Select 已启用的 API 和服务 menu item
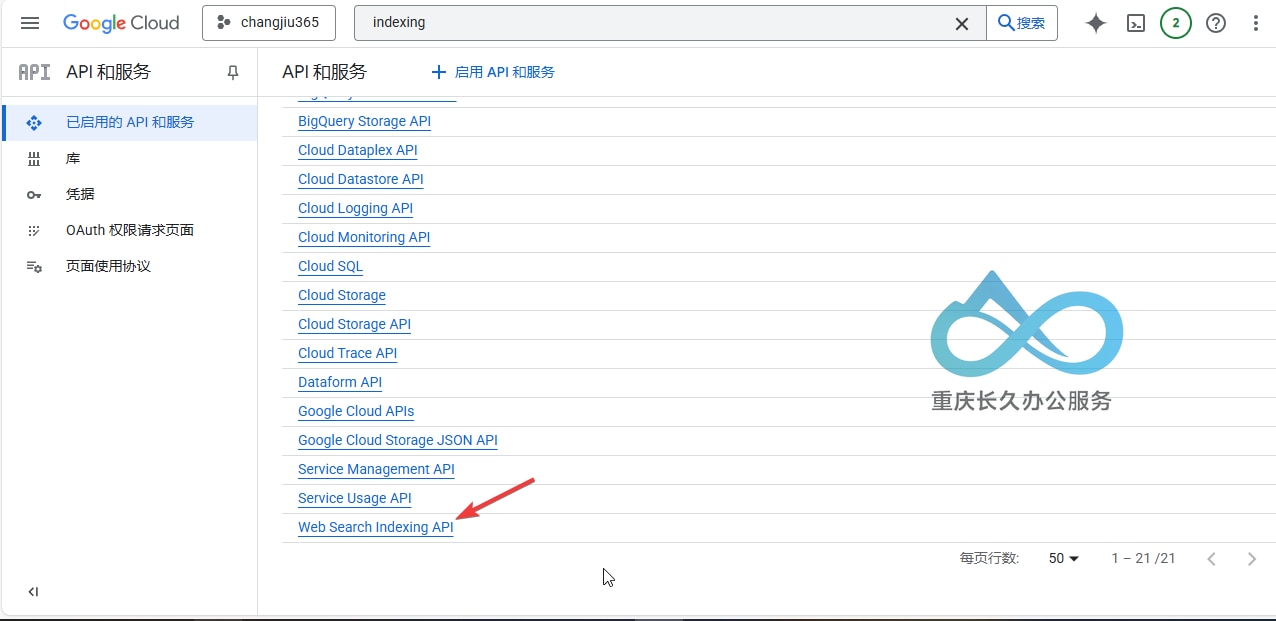This screenshot has height=621, width=1276. [x=129, y=122]
